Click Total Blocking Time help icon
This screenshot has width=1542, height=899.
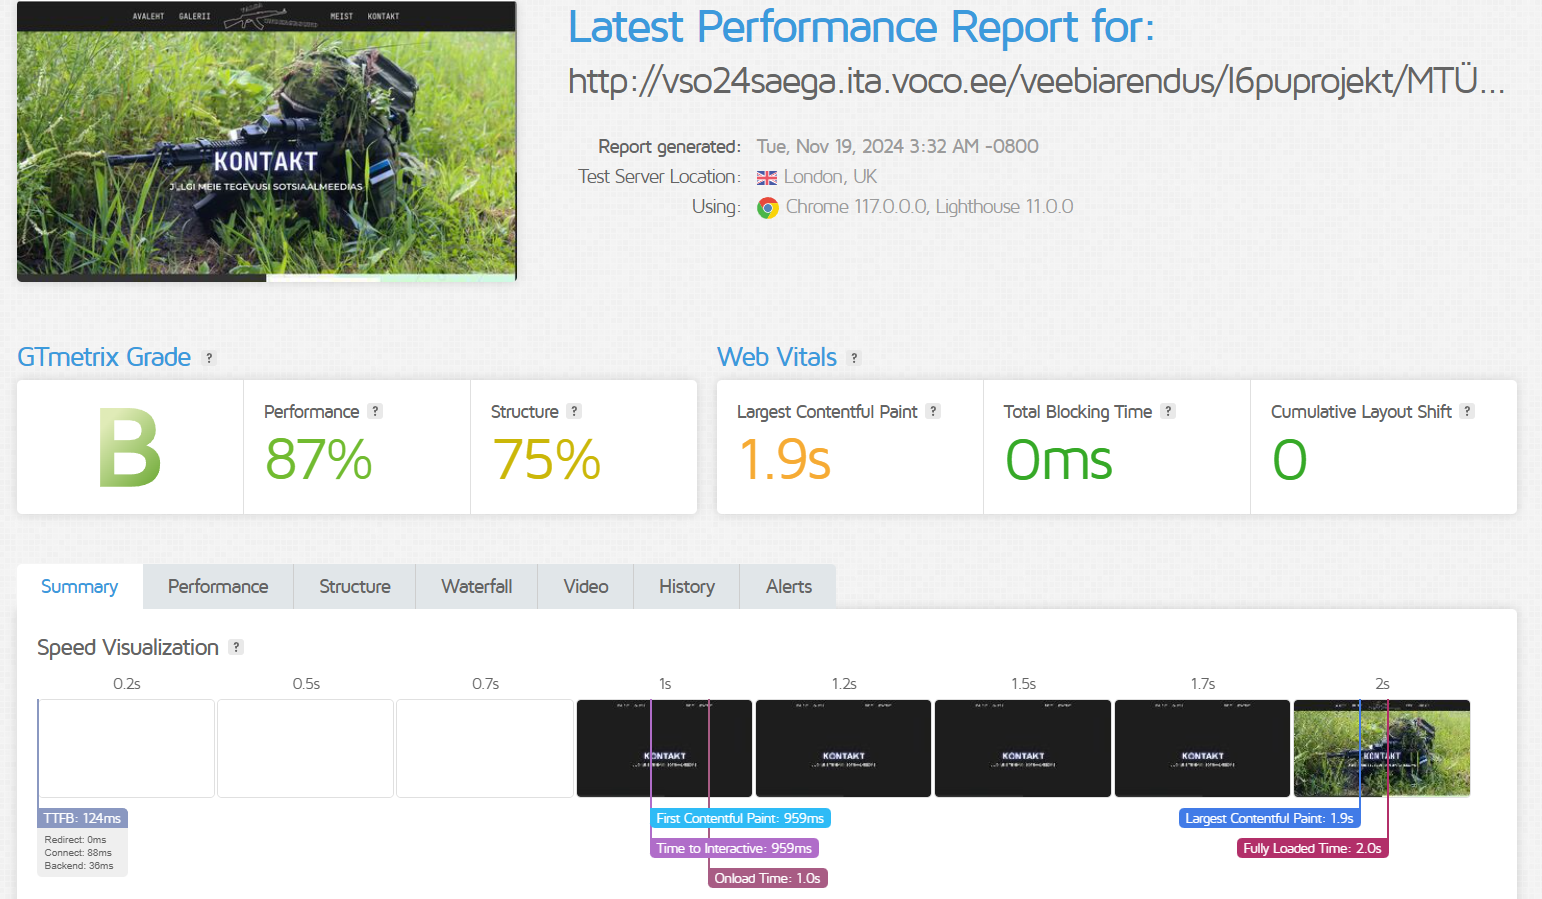click(1168, 411)
